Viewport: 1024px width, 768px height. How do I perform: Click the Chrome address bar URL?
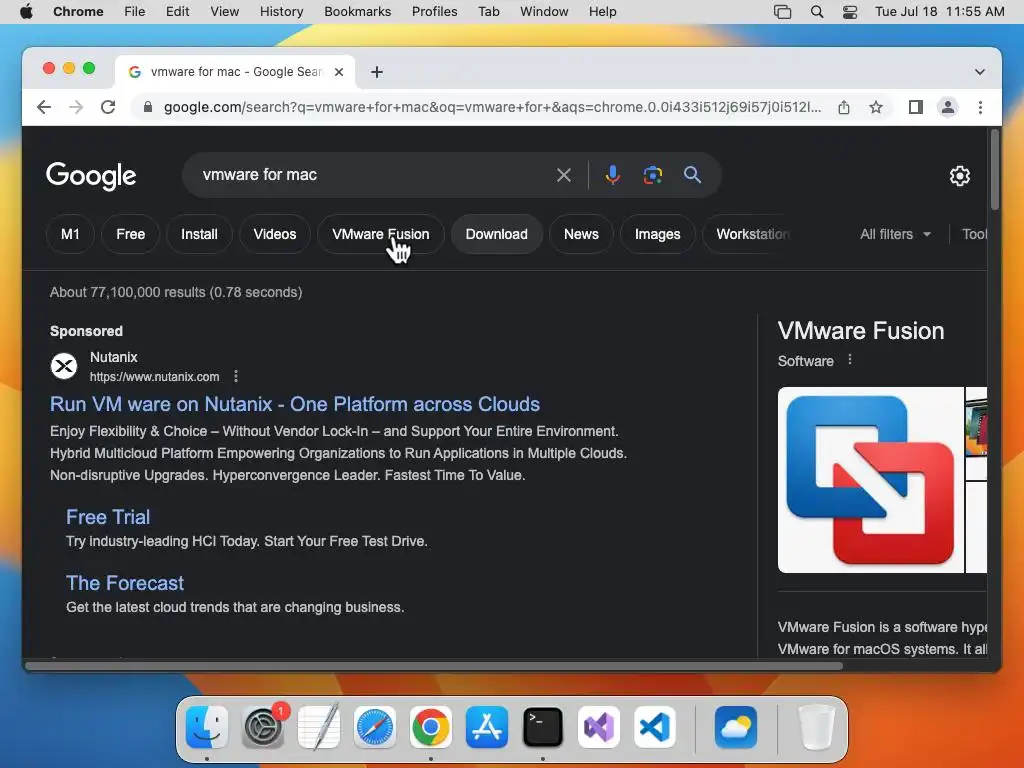pos(492,107)
